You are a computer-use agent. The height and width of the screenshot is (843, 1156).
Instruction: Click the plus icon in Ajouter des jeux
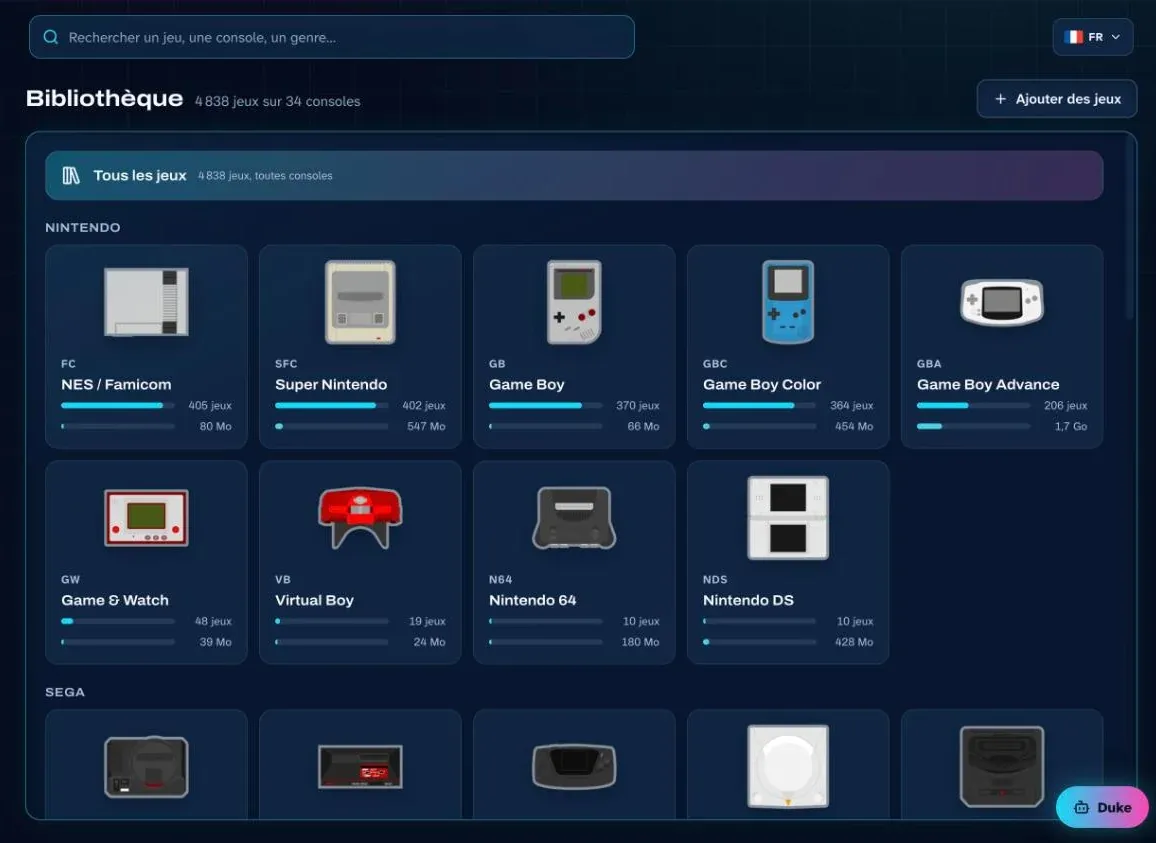(1000, 99)
